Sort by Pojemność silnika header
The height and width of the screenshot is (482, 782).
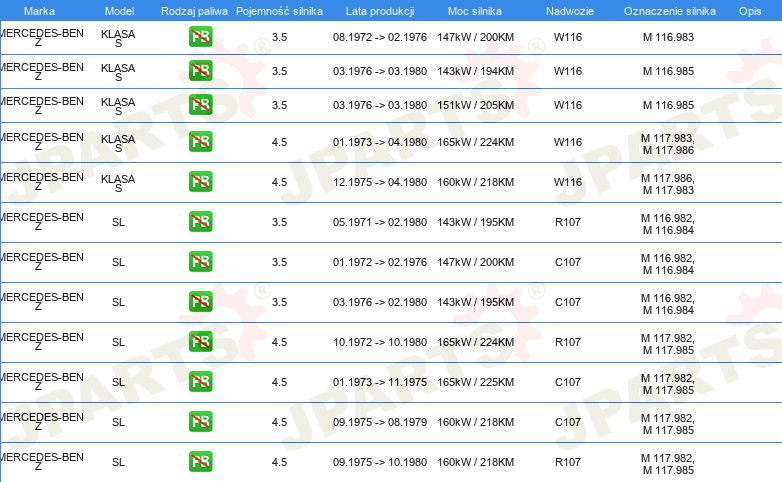(x=279, y=11)
